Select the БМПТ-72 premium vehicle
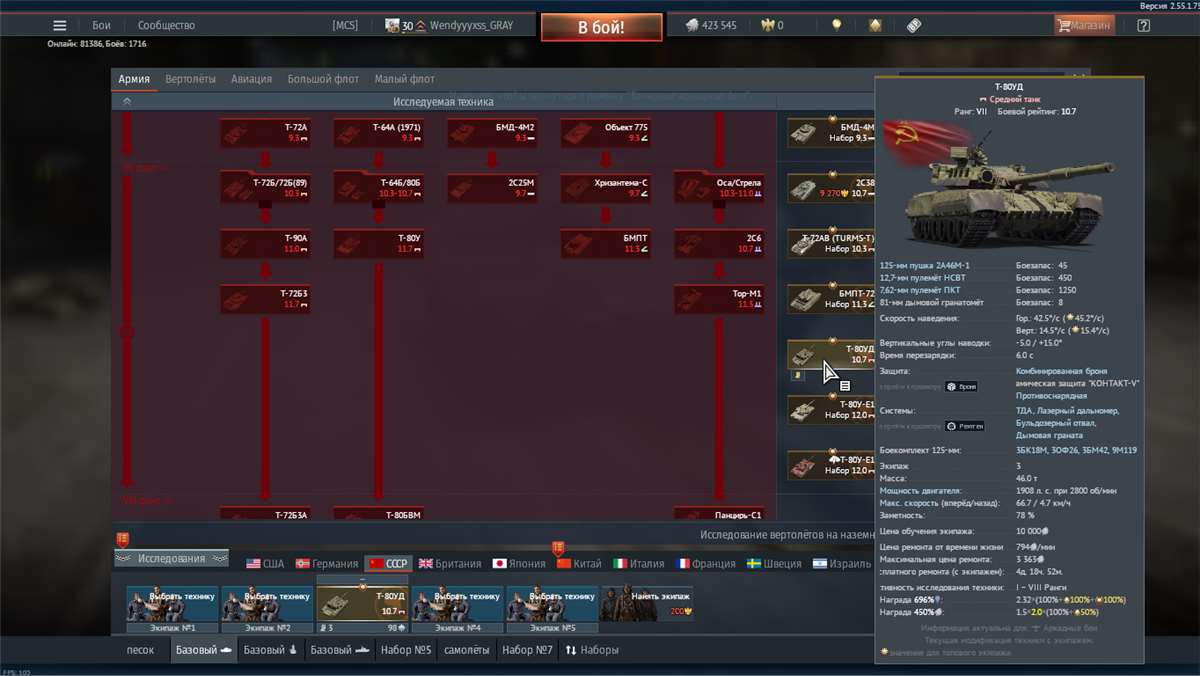This screenshot has width=1200, height=676. pos(831,299)
